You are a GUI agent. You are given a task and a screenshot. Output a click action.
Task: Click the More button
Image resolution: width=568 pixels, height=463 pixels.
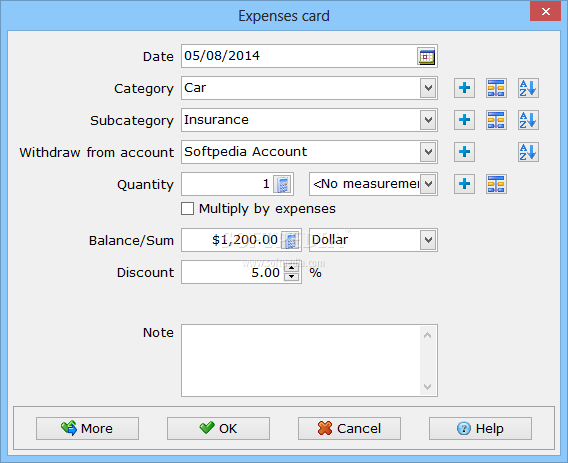pos(87,429)
